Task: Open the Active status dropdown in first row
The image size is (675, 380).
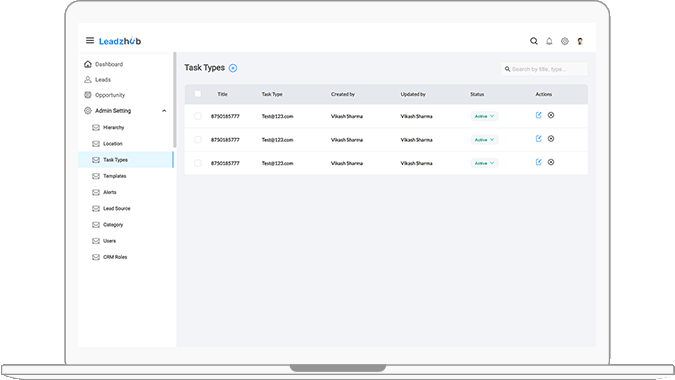Action: (484, 116)
